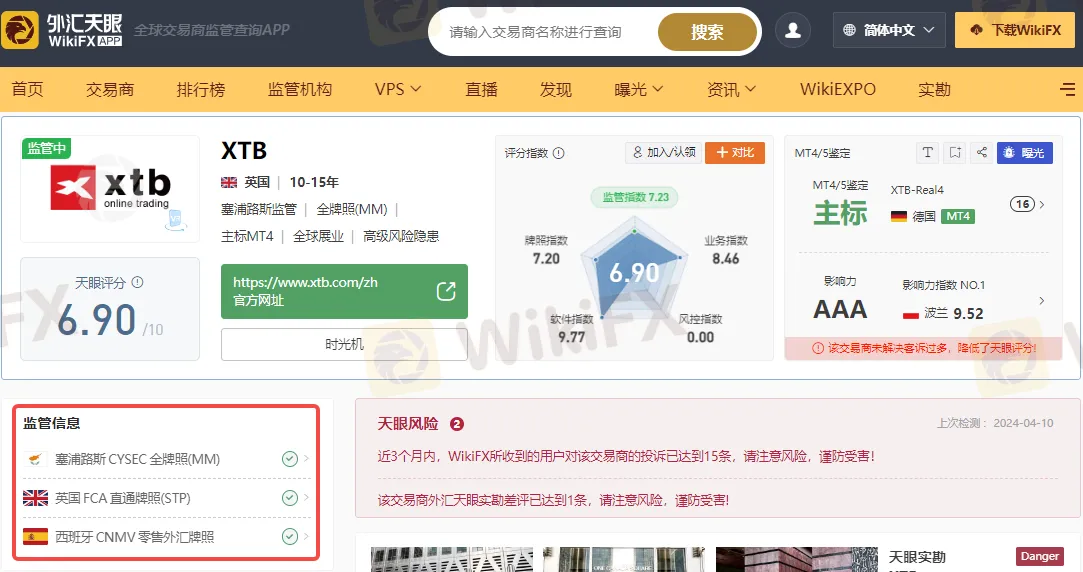Expand the 西班牙 CNMV row arrow
The image size is (1083, 572).
(x=306, y=536)
